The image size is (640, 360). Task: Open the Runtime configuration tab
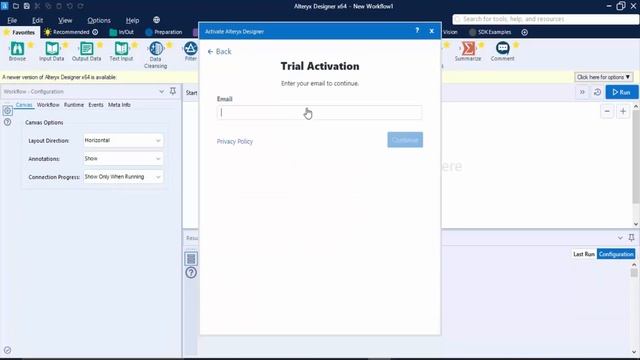point(73,105)
